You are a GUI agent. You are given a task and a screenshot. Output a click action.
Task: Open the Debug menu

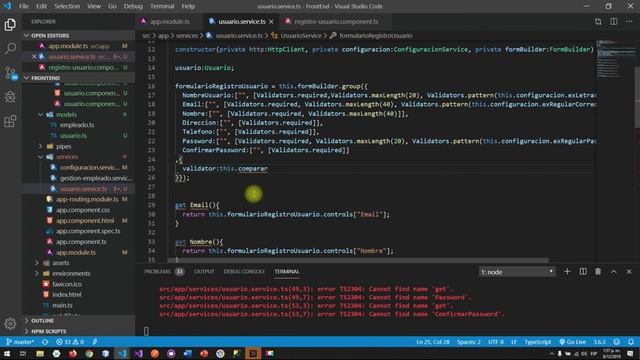tap(133, 6)
